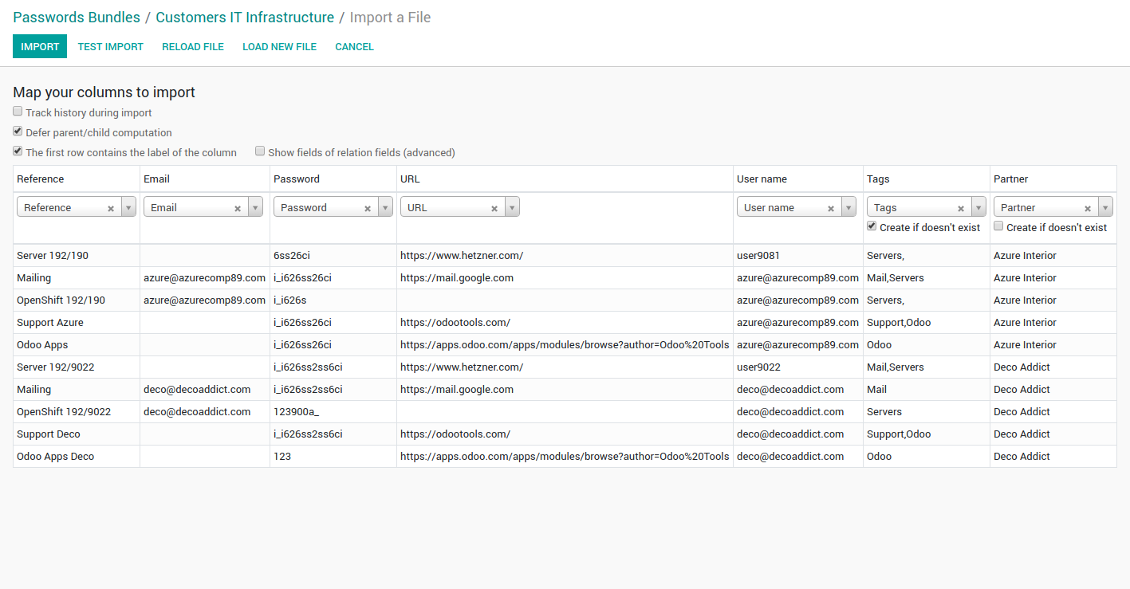Open the Reference mapping dropdown arrow
This screenshot has width=1130, height=589.
pos(128,208)
